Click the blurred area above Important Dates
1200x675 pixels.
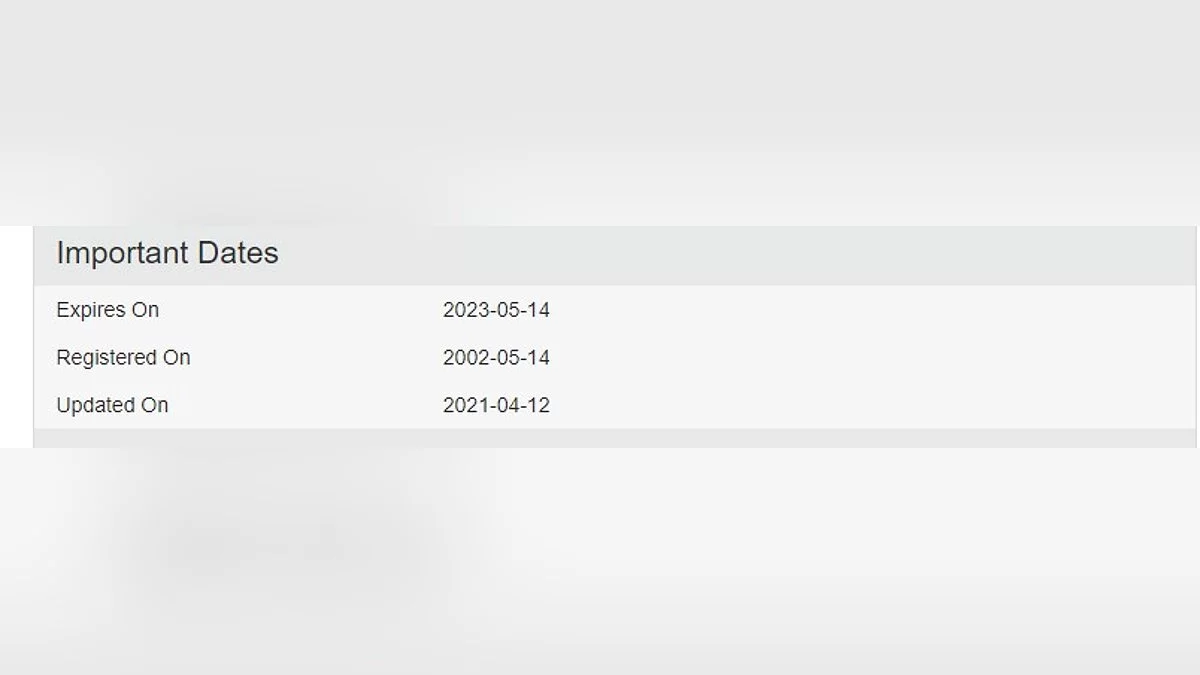[x=600, y=110]
